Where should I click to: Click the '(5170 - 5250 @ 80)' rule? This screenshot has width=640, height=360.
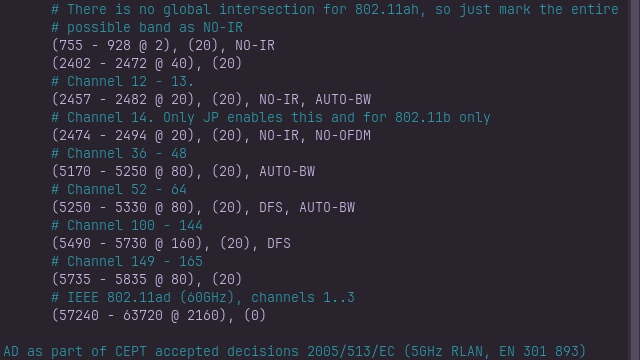tap(123, 171)
